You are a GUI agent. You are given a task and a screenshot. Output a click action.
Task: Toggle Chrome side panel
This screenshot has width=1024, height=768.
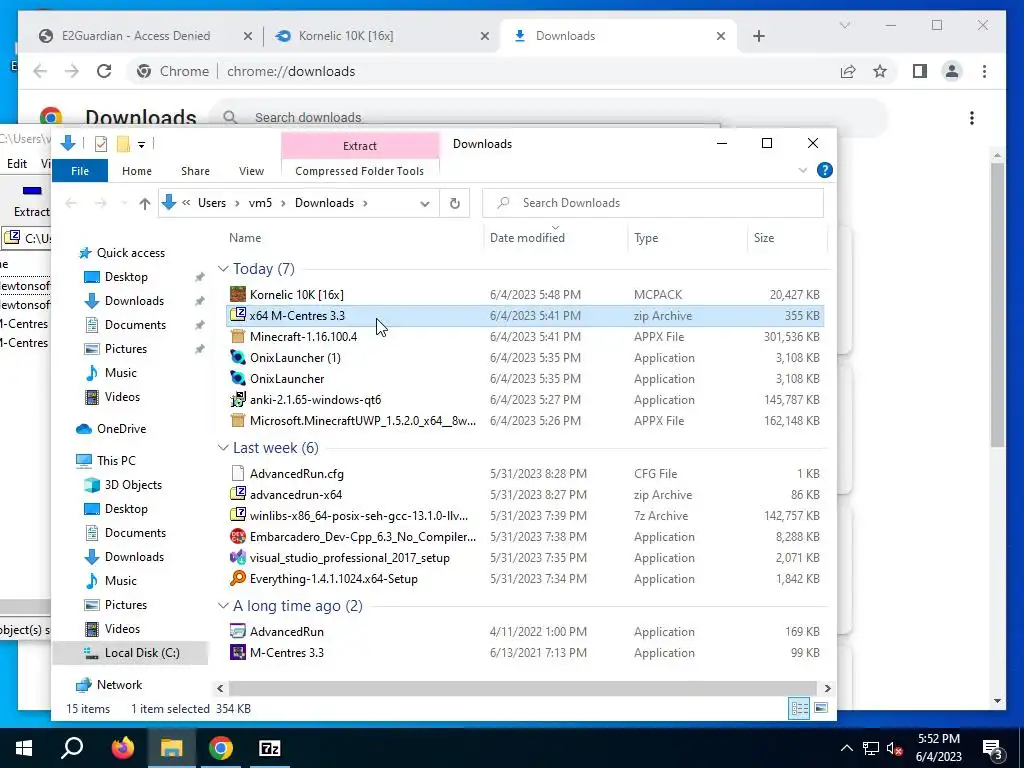920,71
